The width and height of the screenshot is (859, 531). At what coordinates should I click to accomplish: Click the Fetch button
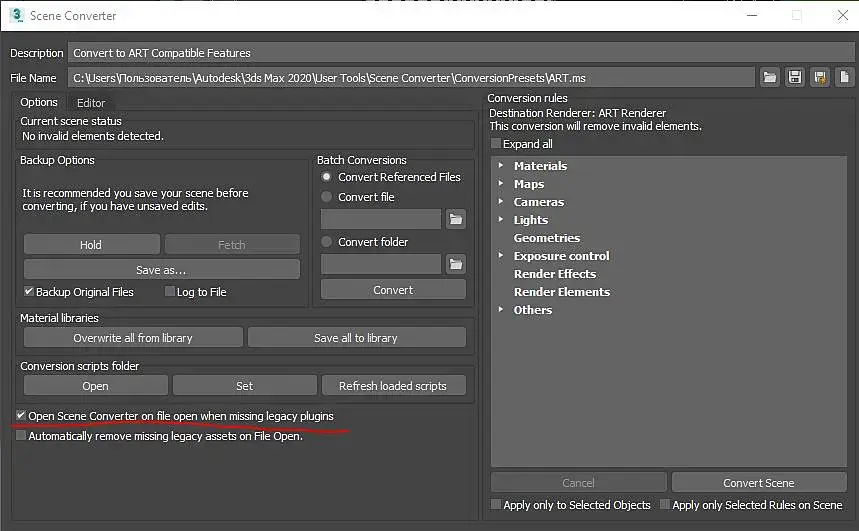point(232,244)
